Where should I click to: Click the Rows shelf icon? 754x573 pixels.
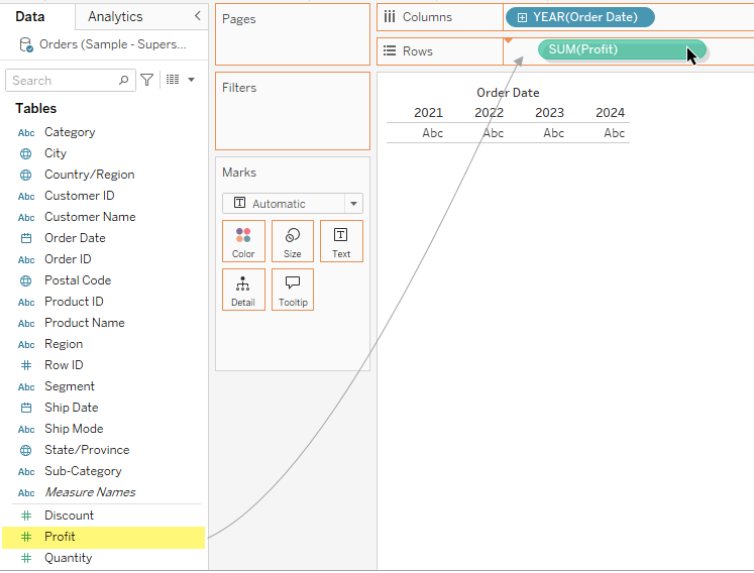pos(390,50)
